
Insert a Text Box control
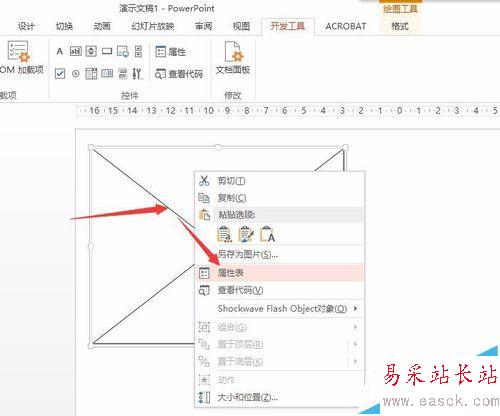point(76,51)
